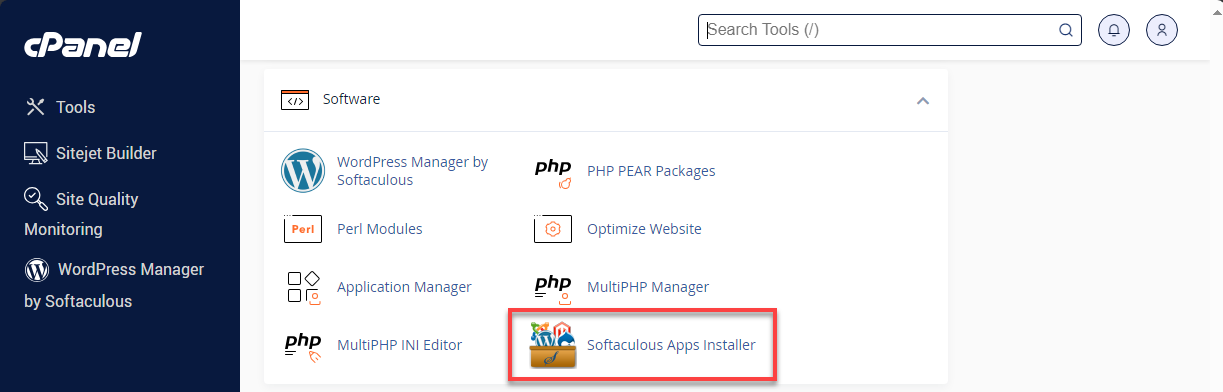Click the Optimize Website hexagon icon
This screenshot has width=1223, height=392.
coord(553,229)
